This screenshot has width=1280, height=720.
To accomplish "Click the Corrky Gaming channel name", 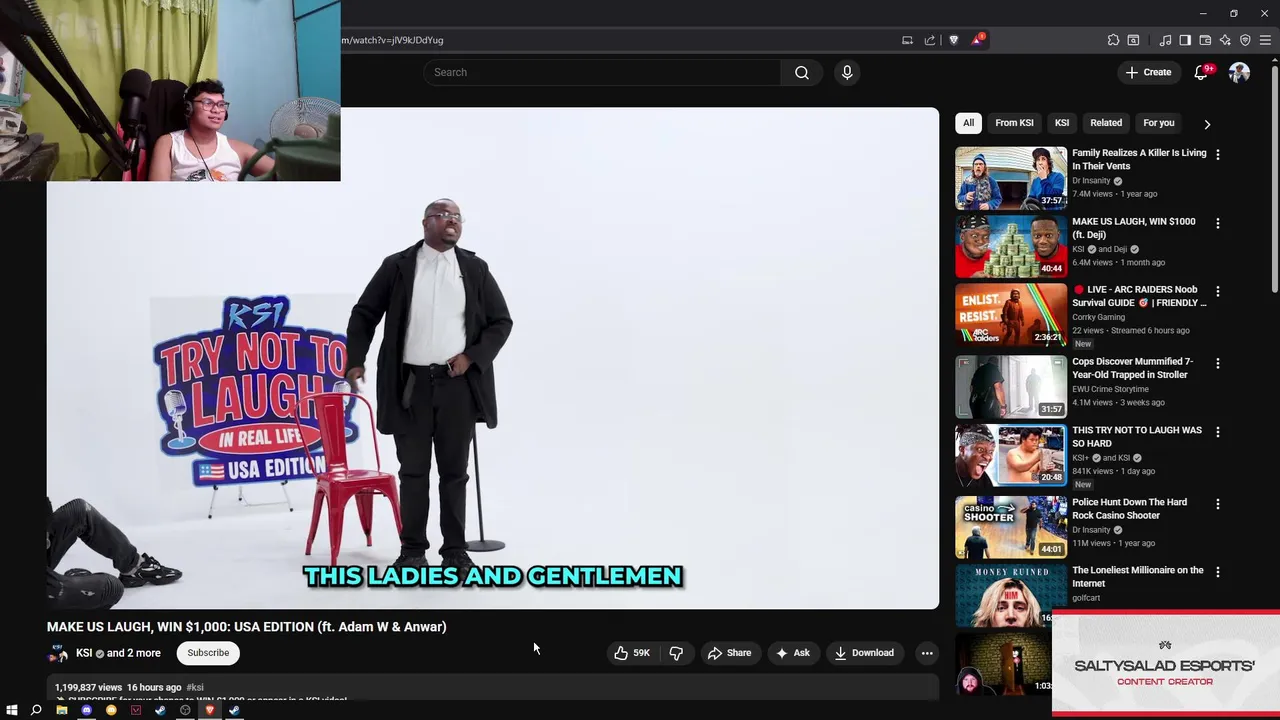I will click(1098, 317).
